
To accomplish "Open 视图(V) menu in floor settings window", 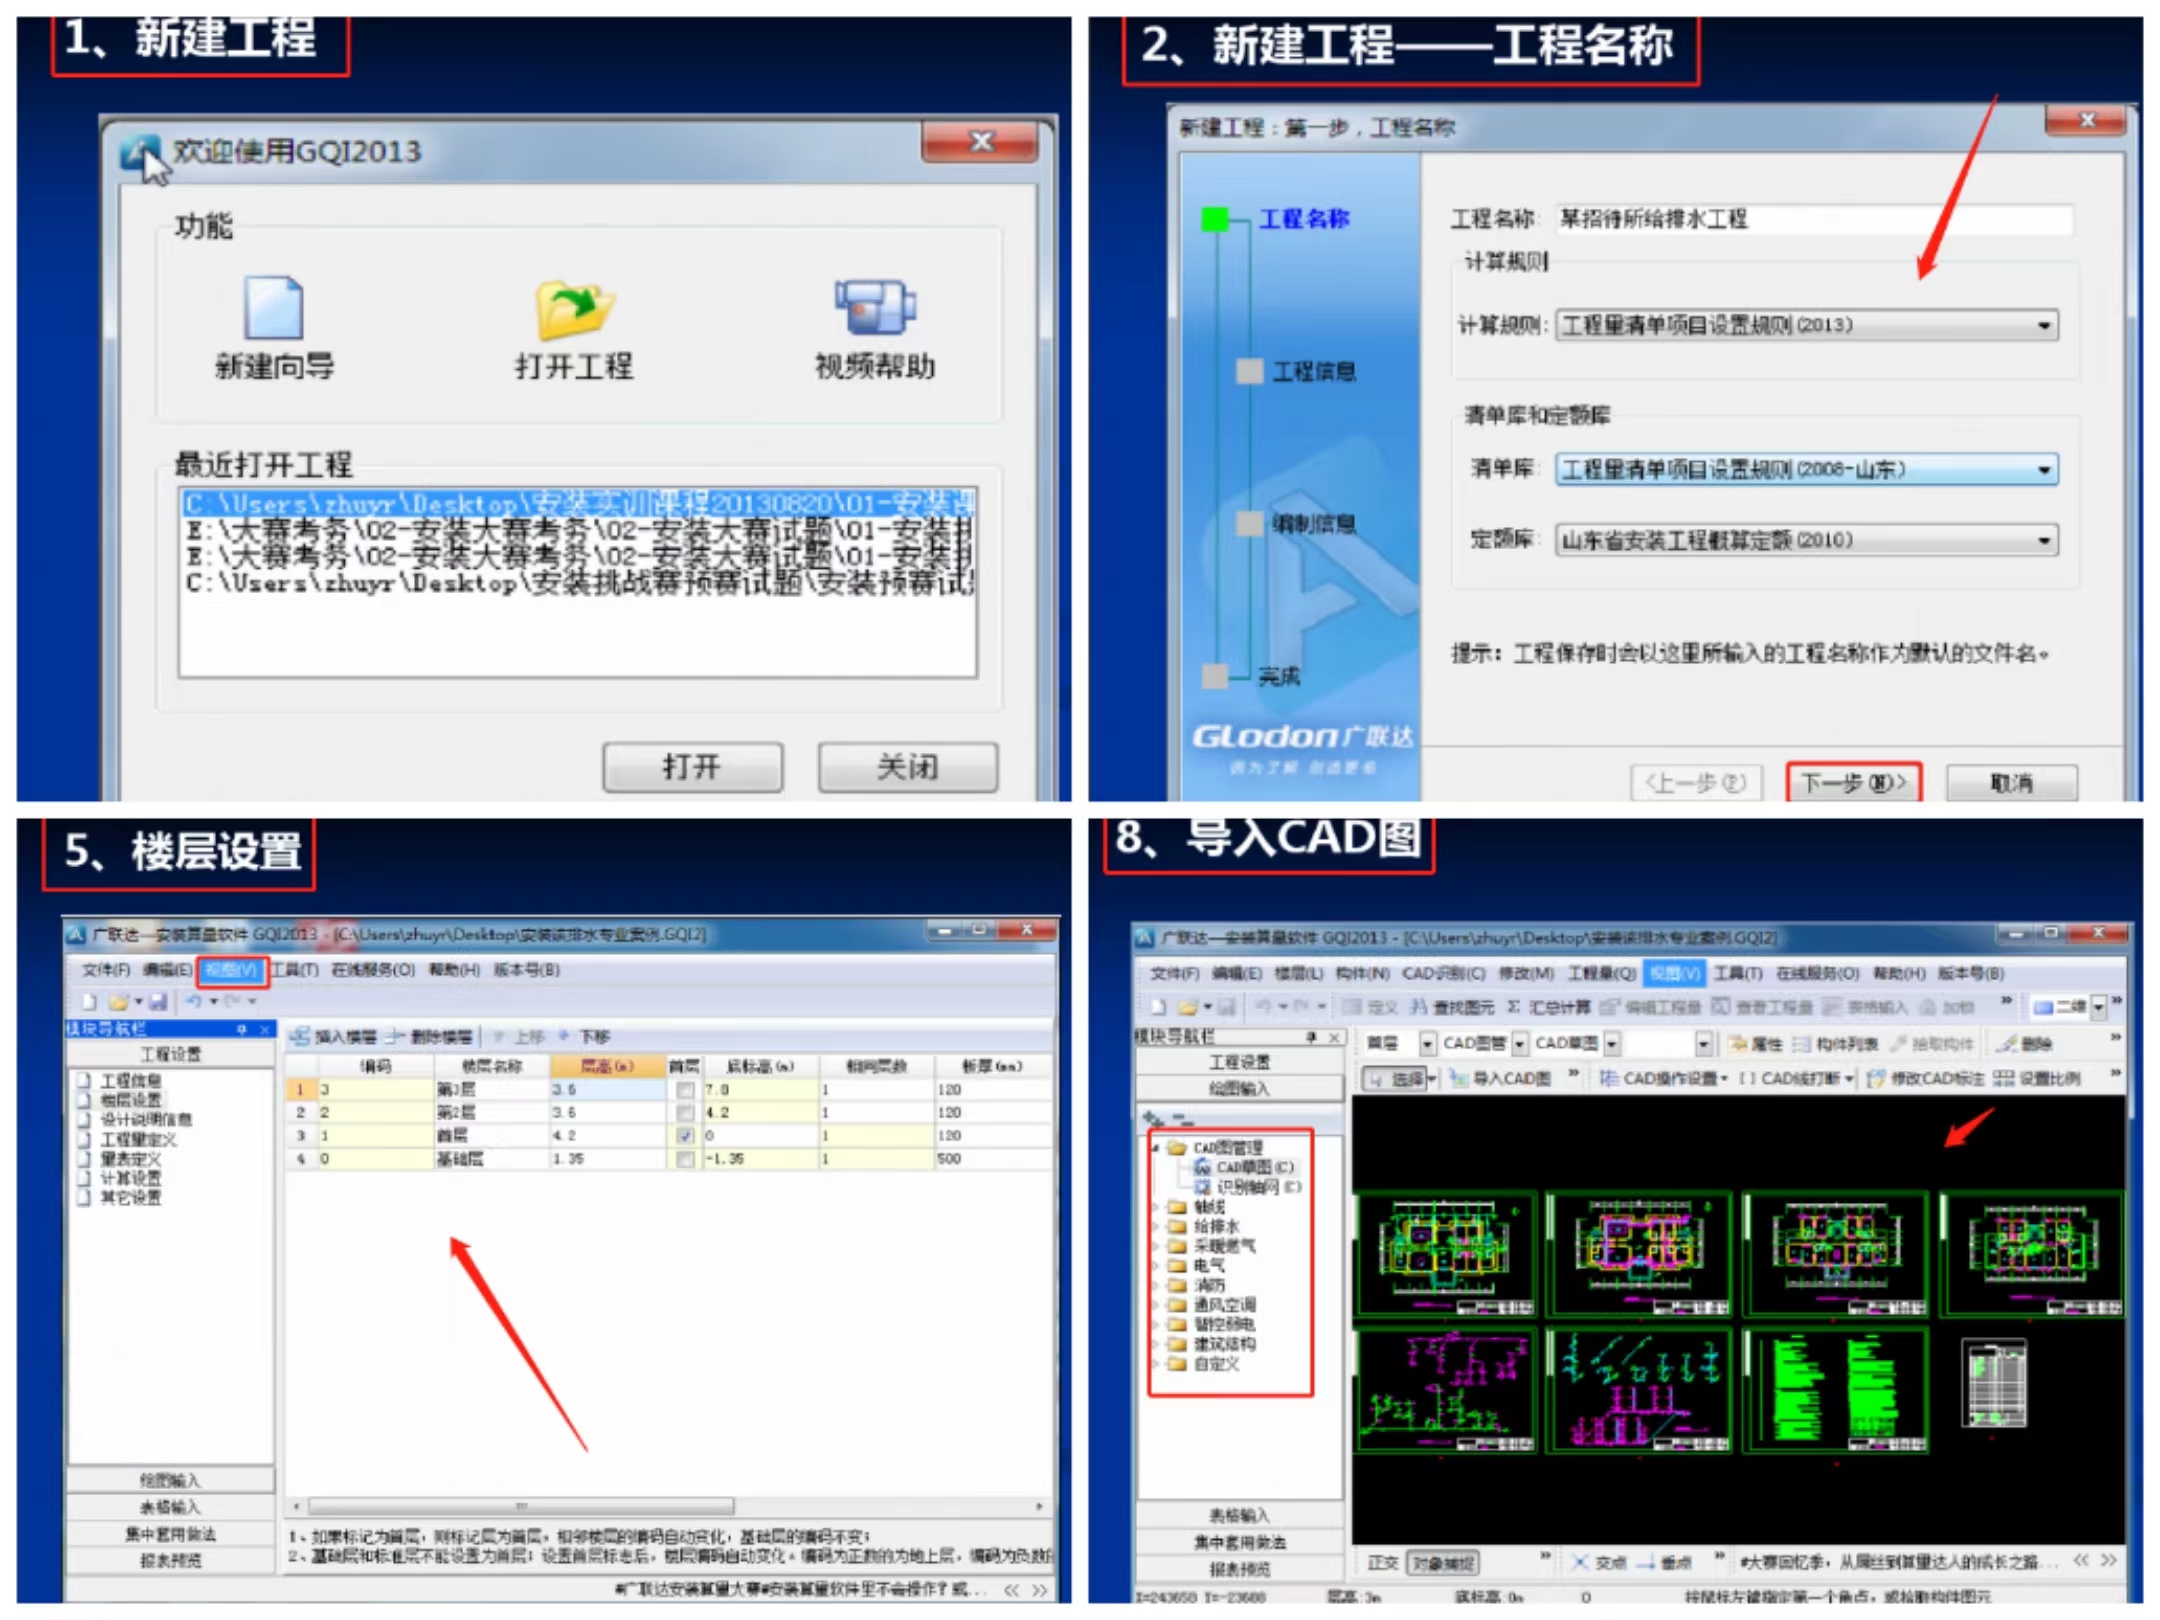I will point(232,969).
